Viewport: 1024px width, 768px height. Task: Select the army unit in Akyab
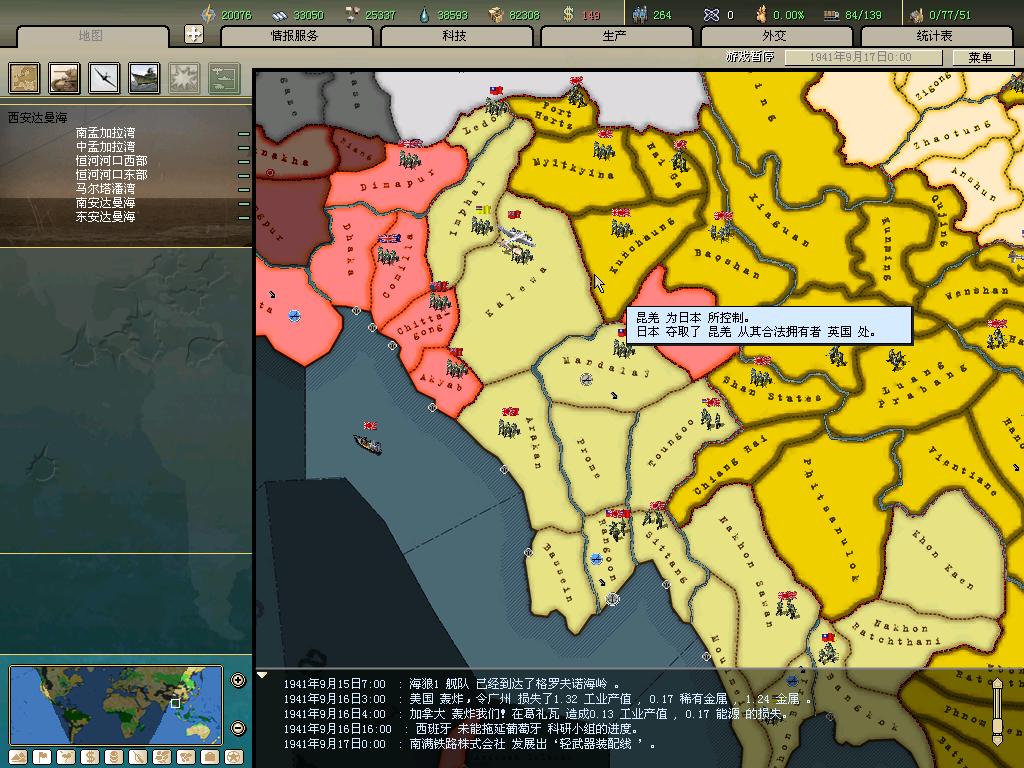[x=456, y=369]
